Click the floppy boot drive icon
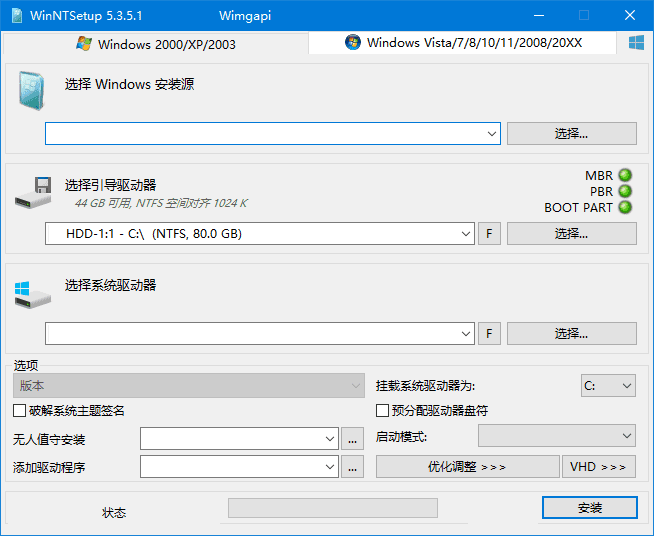This screenshot has height=536, width=654. pyautogui.click(x=33, y=193)
